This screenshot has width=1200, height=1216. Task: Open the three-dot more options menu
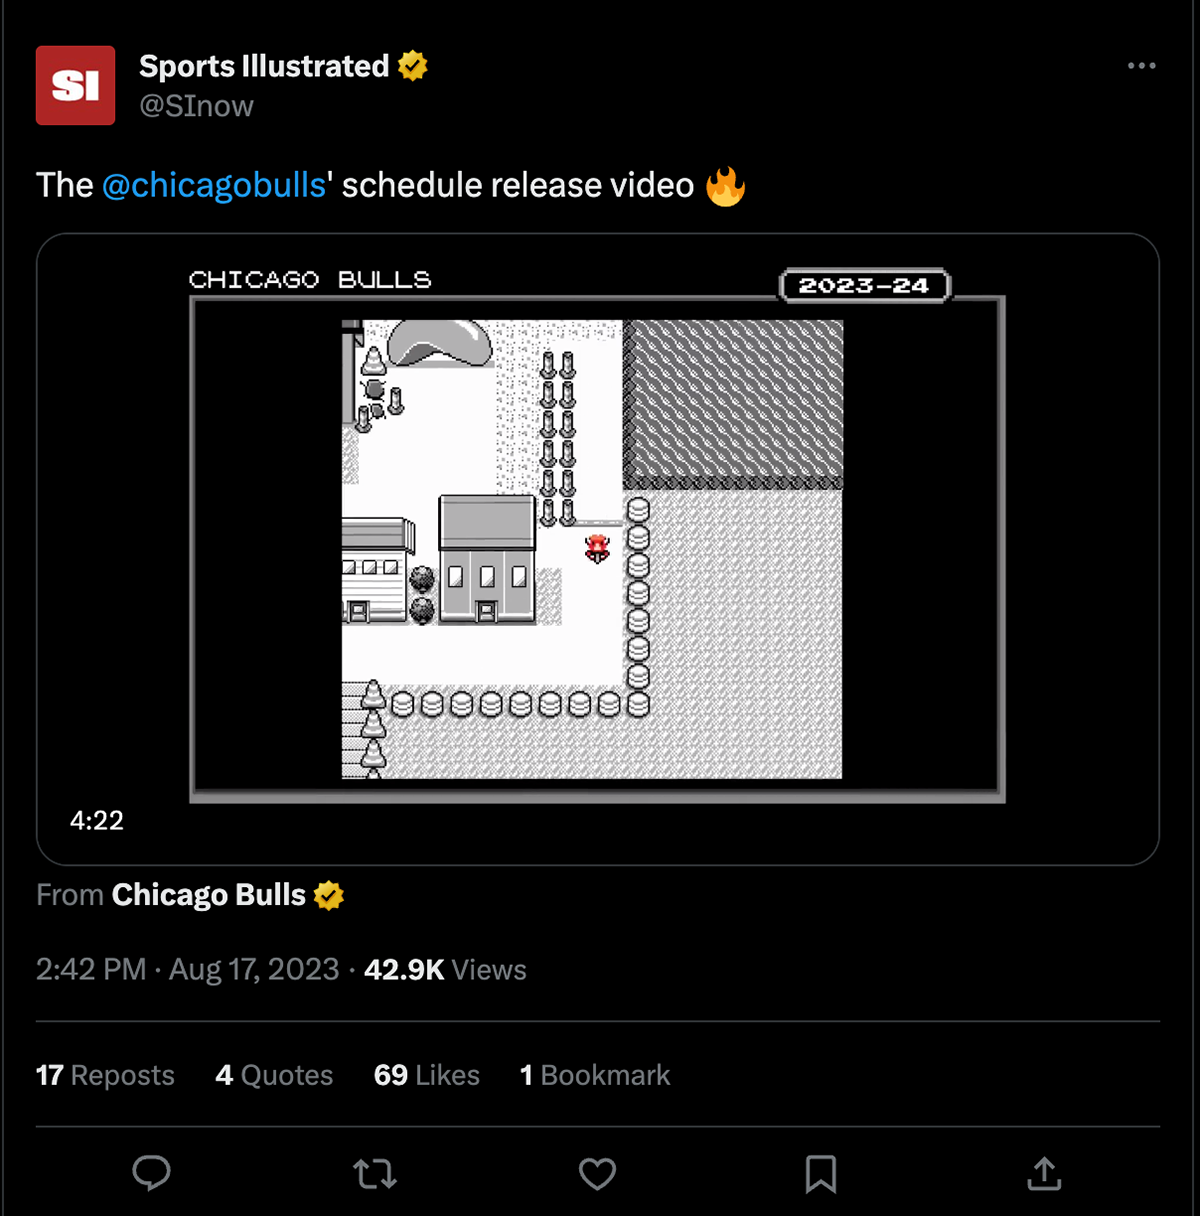(x=1141, y=66)
